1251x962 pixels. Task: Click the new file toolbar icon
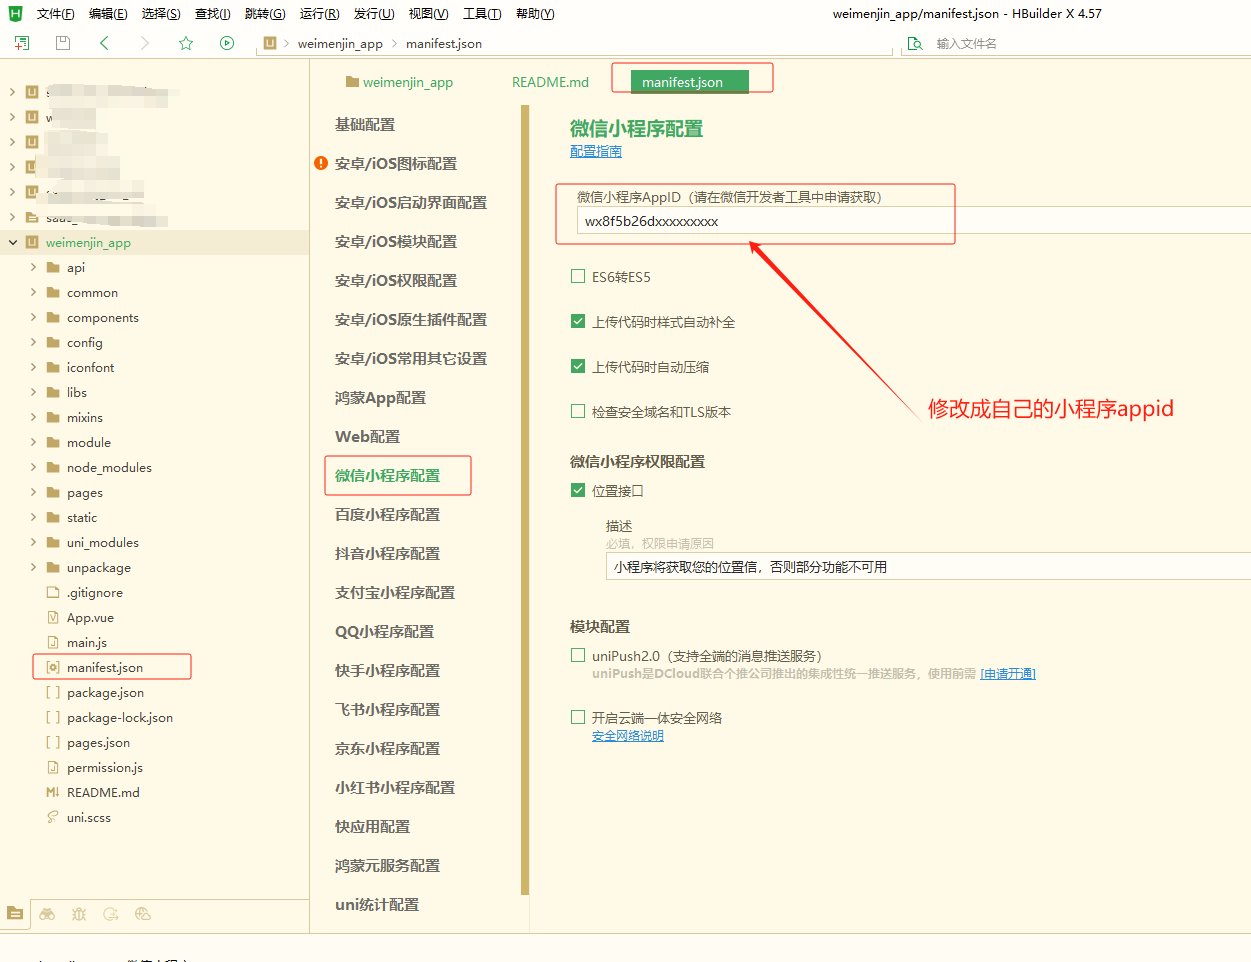click(x=22, y=43)
